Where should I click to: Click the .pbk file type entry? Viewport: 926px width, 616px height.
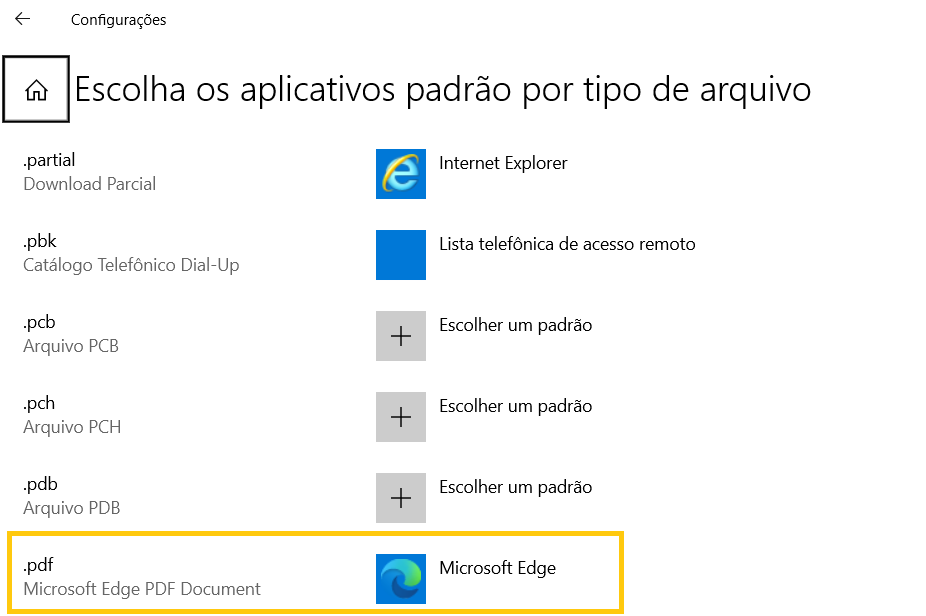point(40,241)
